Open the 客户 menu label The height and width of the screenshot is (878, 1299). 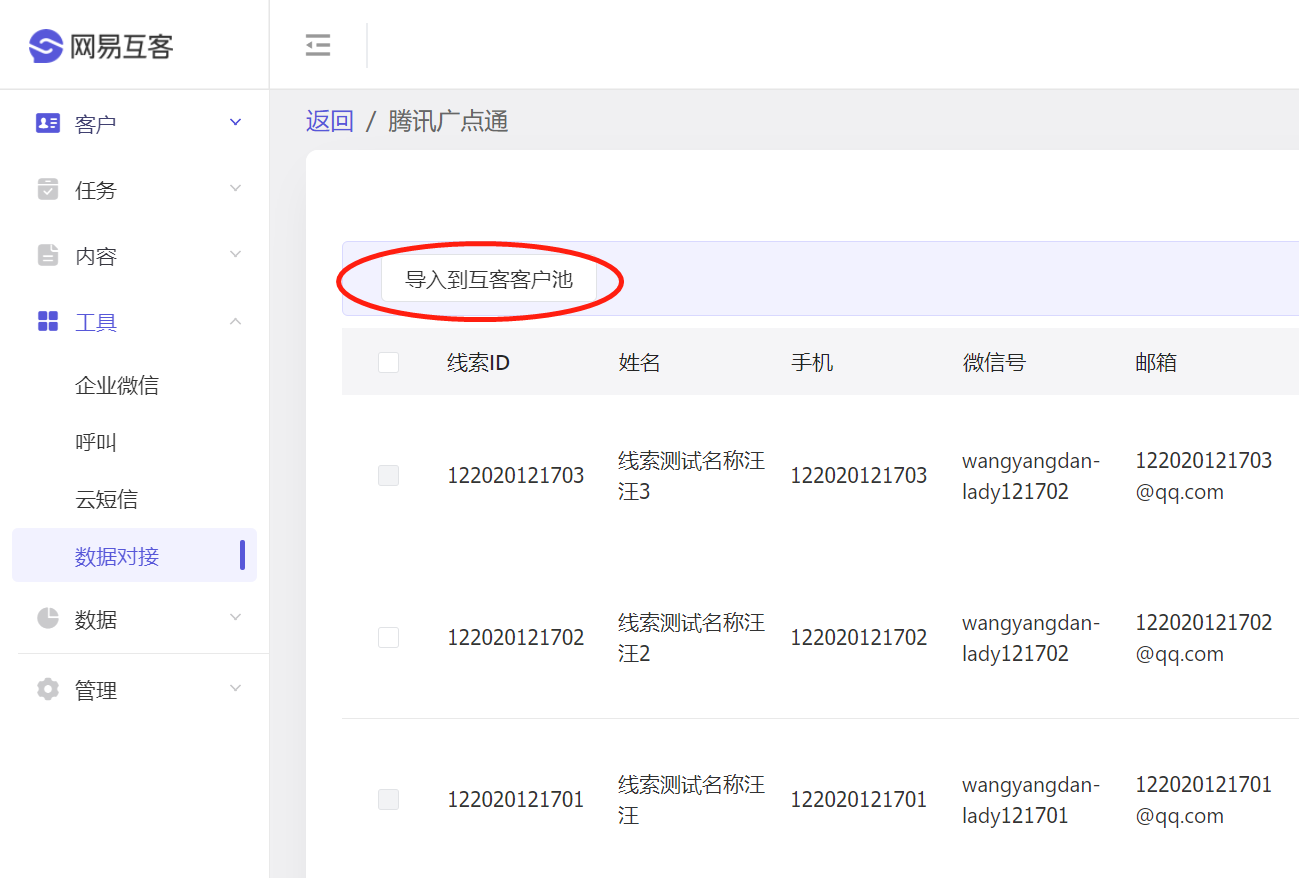pyautogui.click(x=96, y=124)
